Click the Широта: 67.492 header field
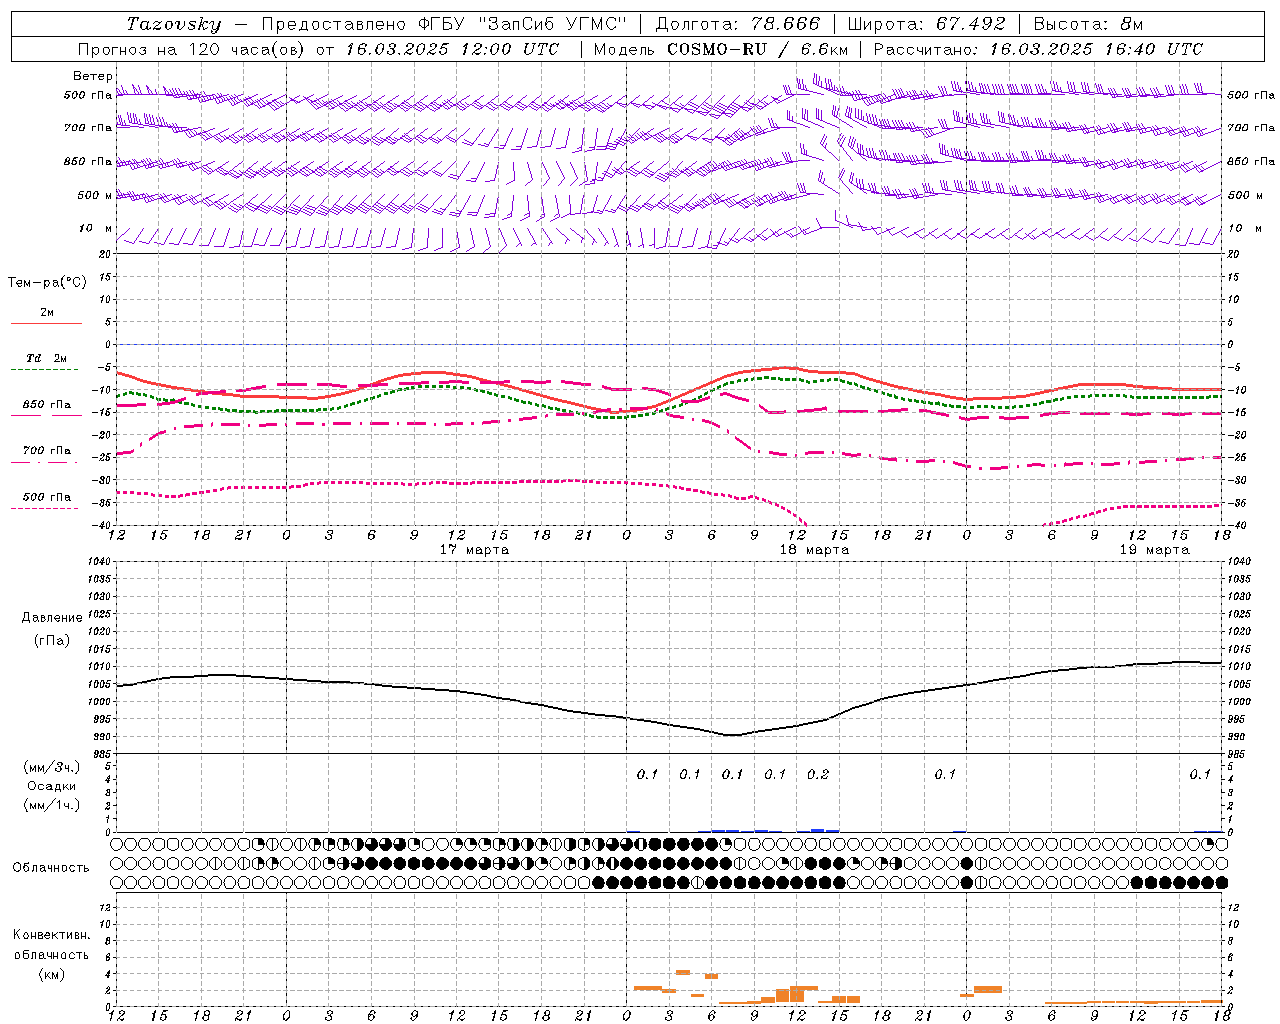 pyautogui.click(x=926, y=24)
